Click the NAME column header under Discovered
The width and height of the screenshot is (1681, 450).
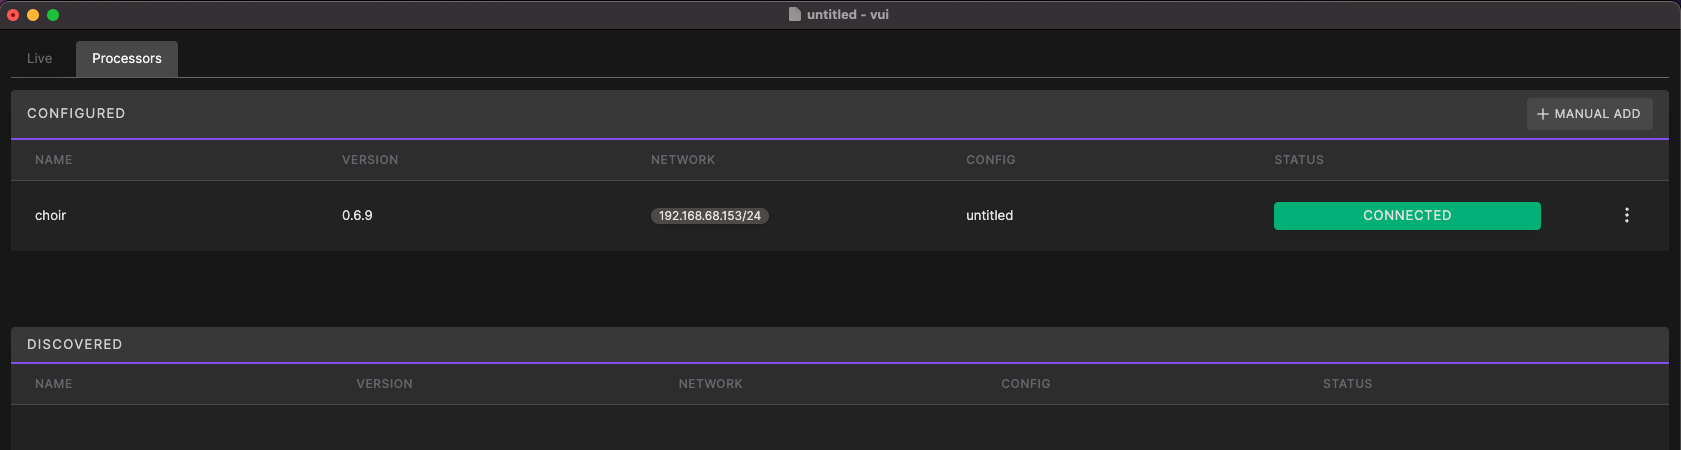click(54, 384)
